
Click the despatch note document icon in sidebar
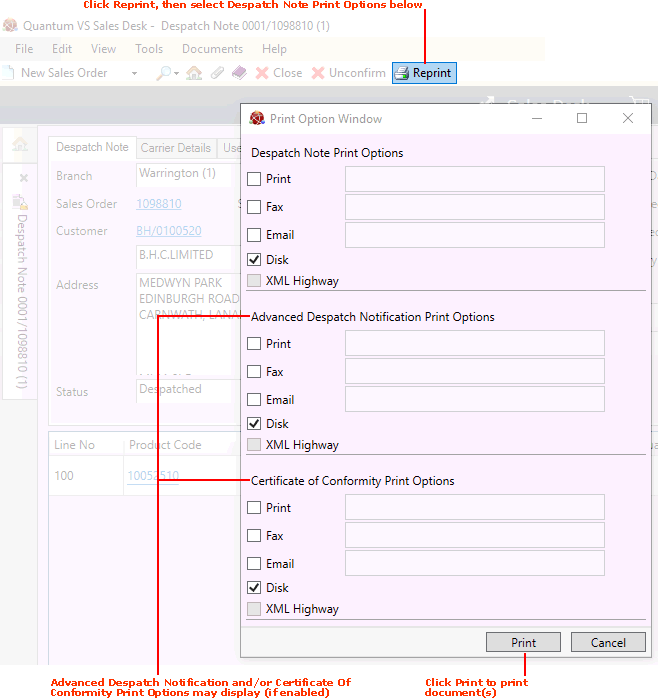point(20,202)
